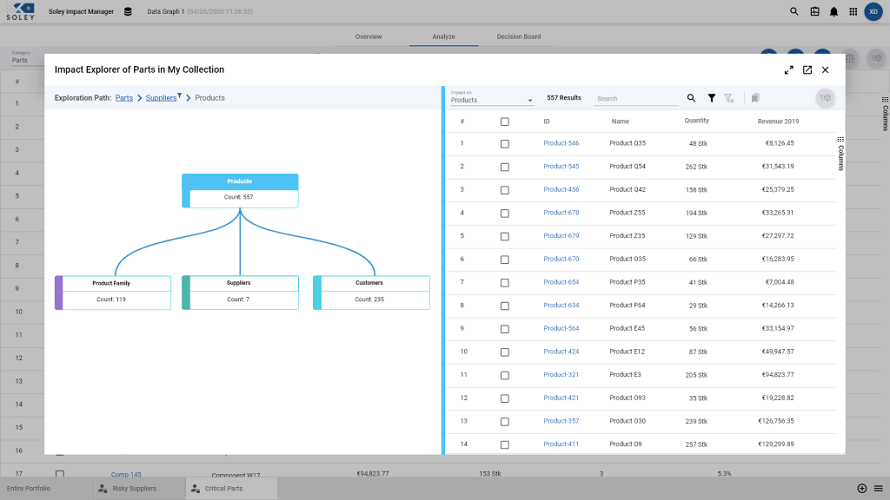Open the Decision Board tab

518,37
